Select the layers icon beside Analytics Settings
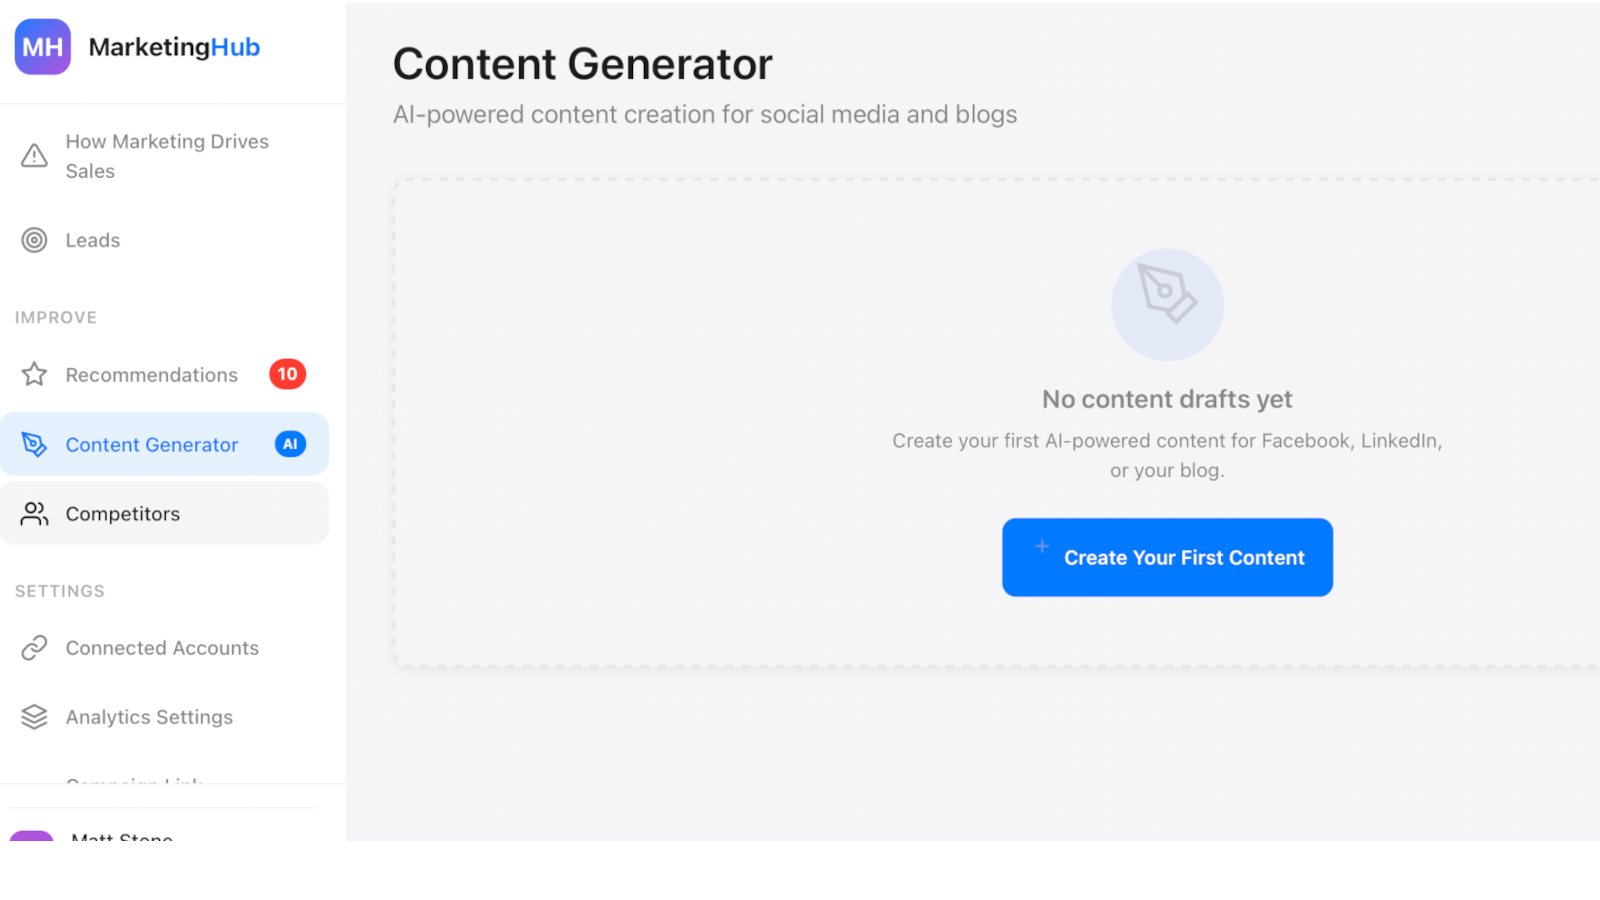 (34, 716)
